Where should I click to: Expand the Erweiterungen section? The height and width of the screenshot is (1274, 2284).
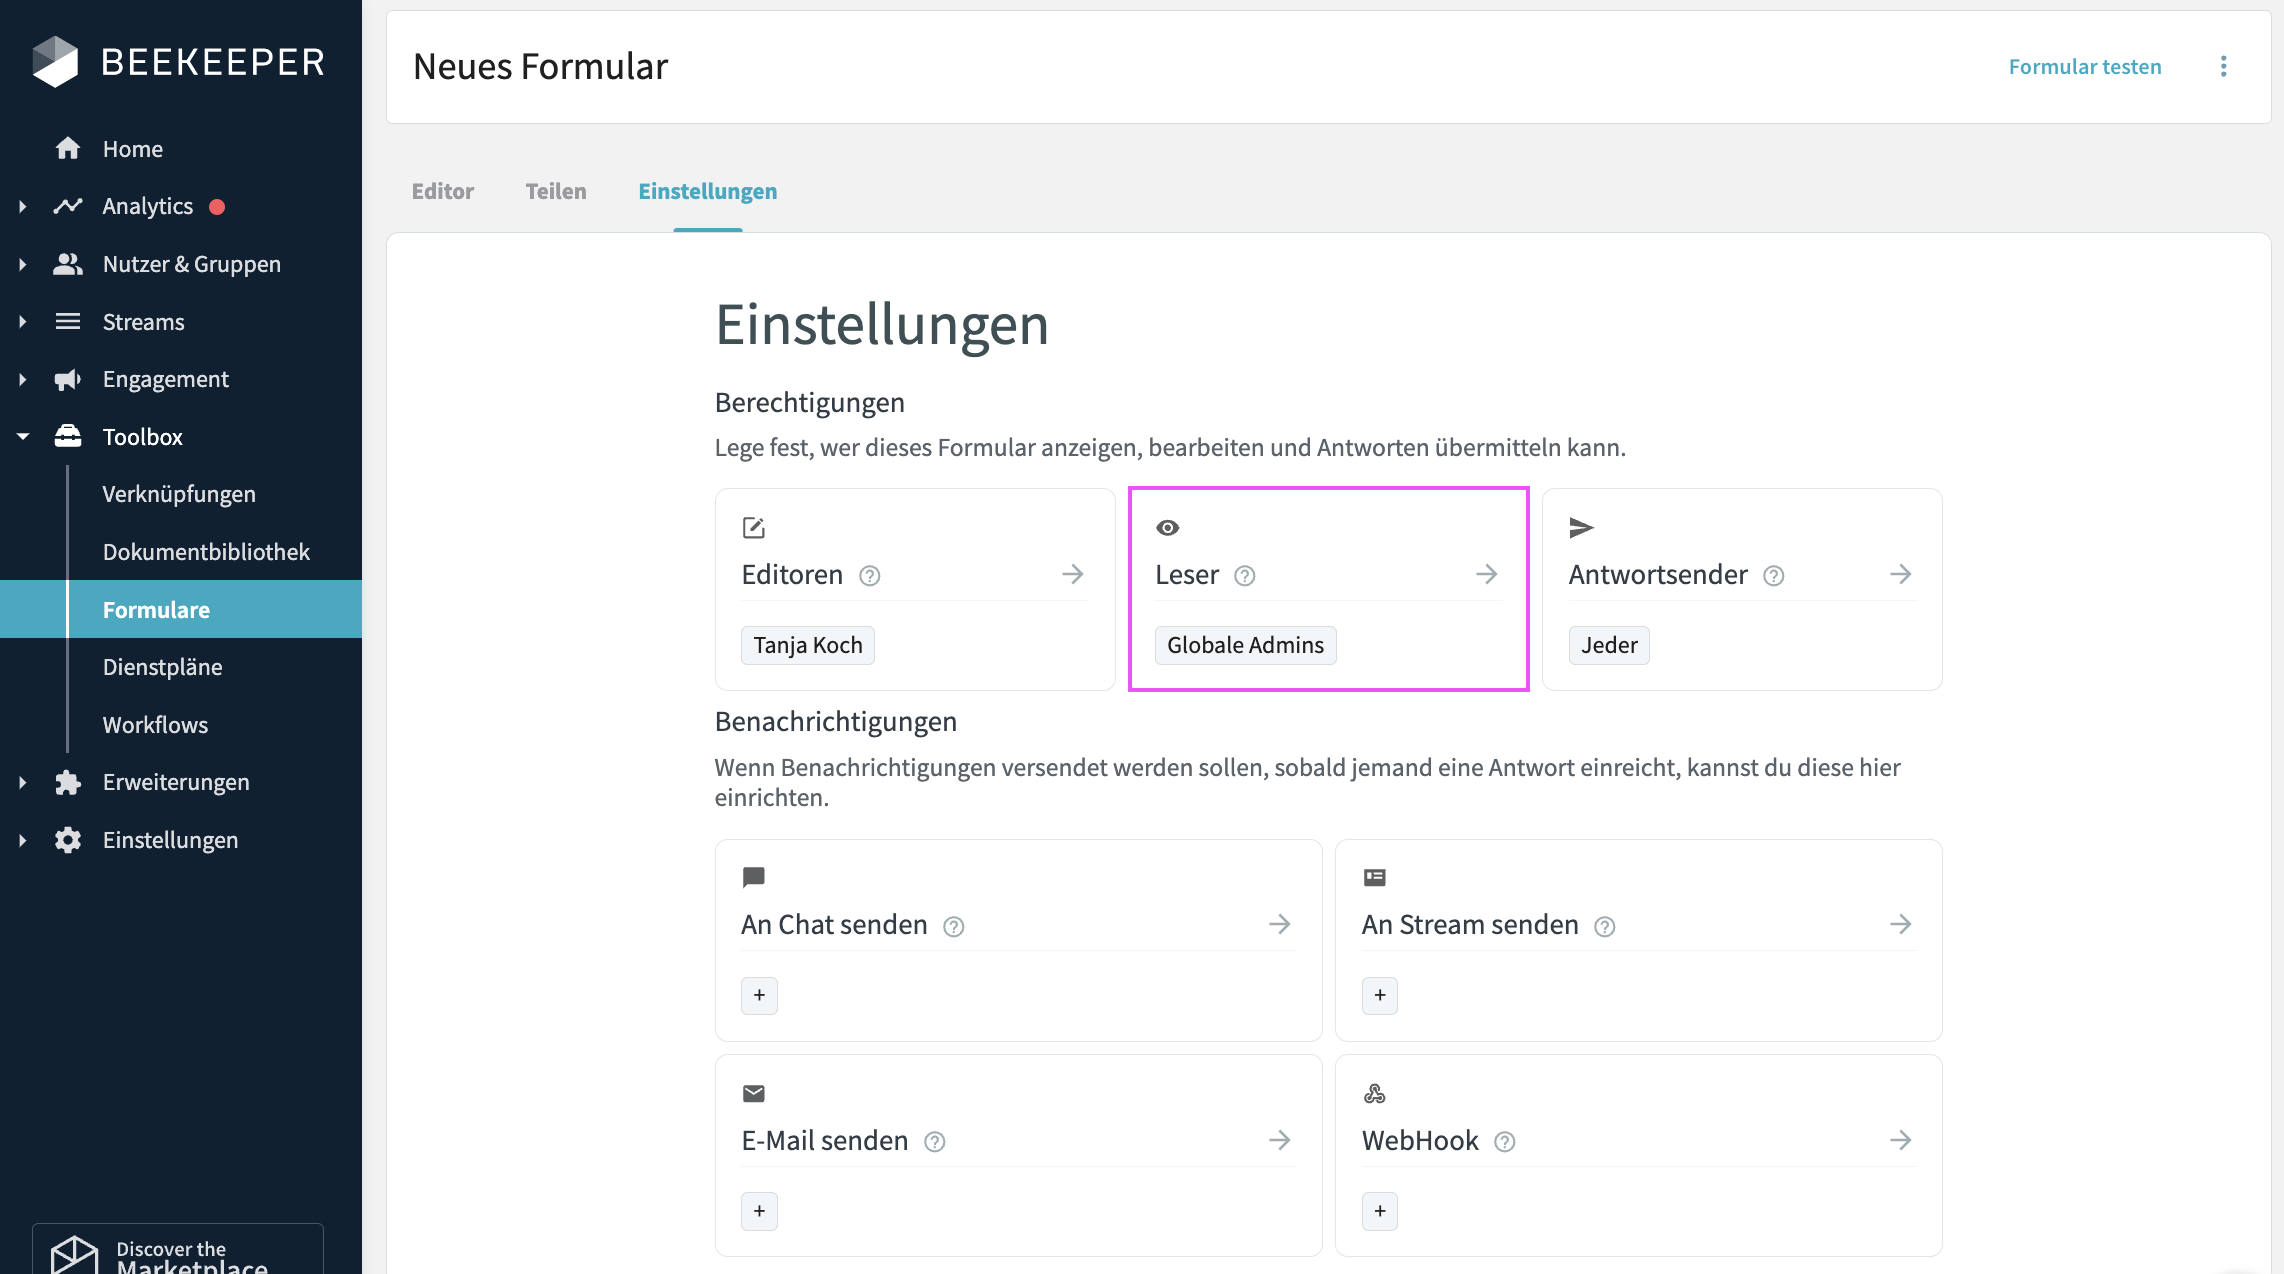(23, 782)
